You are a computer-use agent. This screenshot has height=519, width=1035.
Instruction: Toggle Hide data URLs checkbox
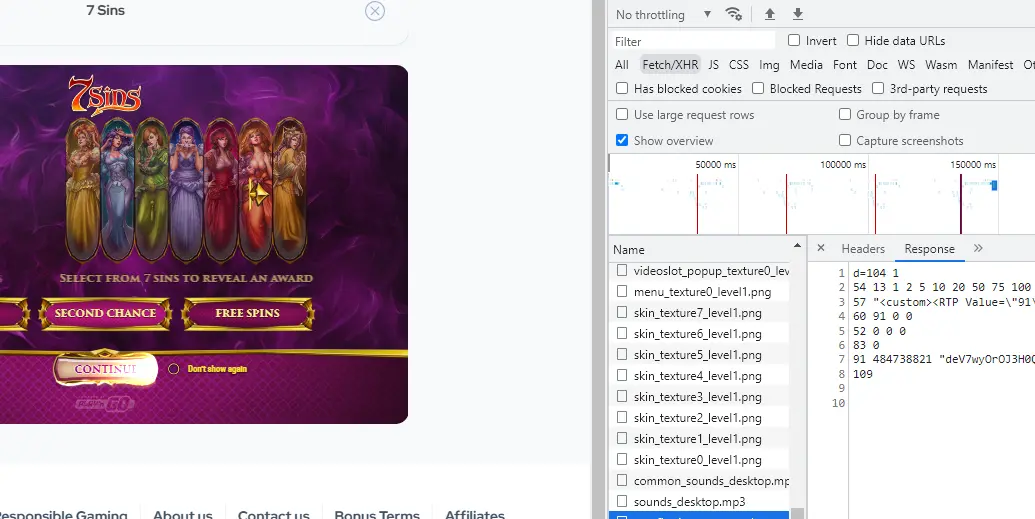(853, 40)
